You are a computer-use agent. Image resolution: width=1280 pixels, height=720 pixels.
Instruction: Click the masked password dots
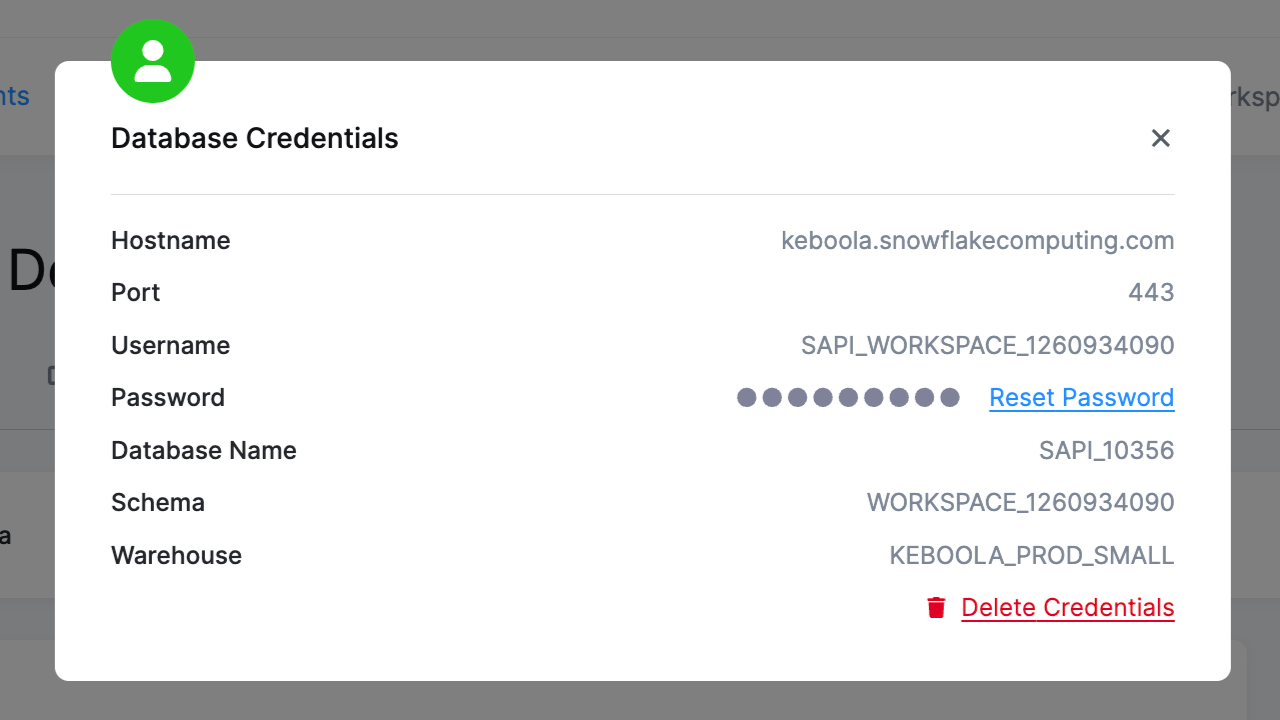pos(847,397)
